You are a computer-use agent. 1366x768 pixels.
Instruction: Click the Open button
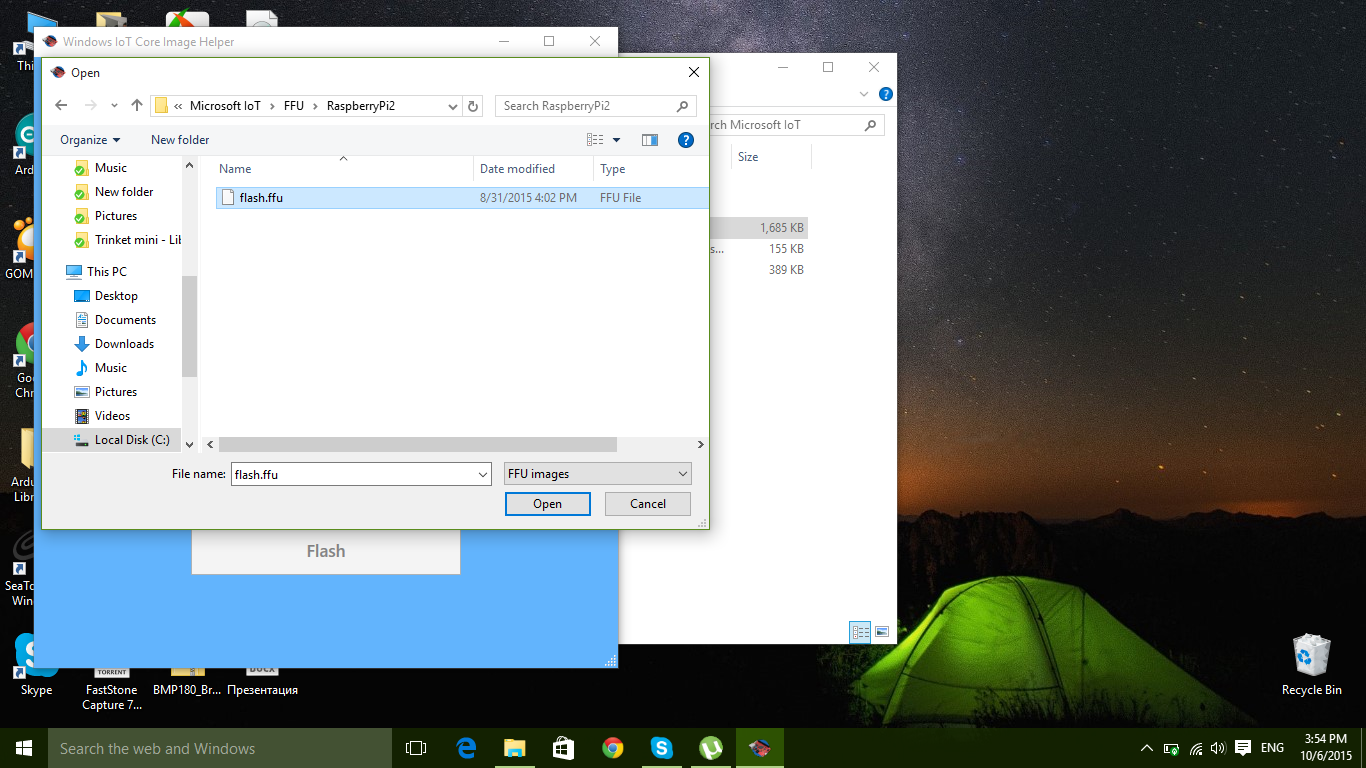[x=547, y=504]
